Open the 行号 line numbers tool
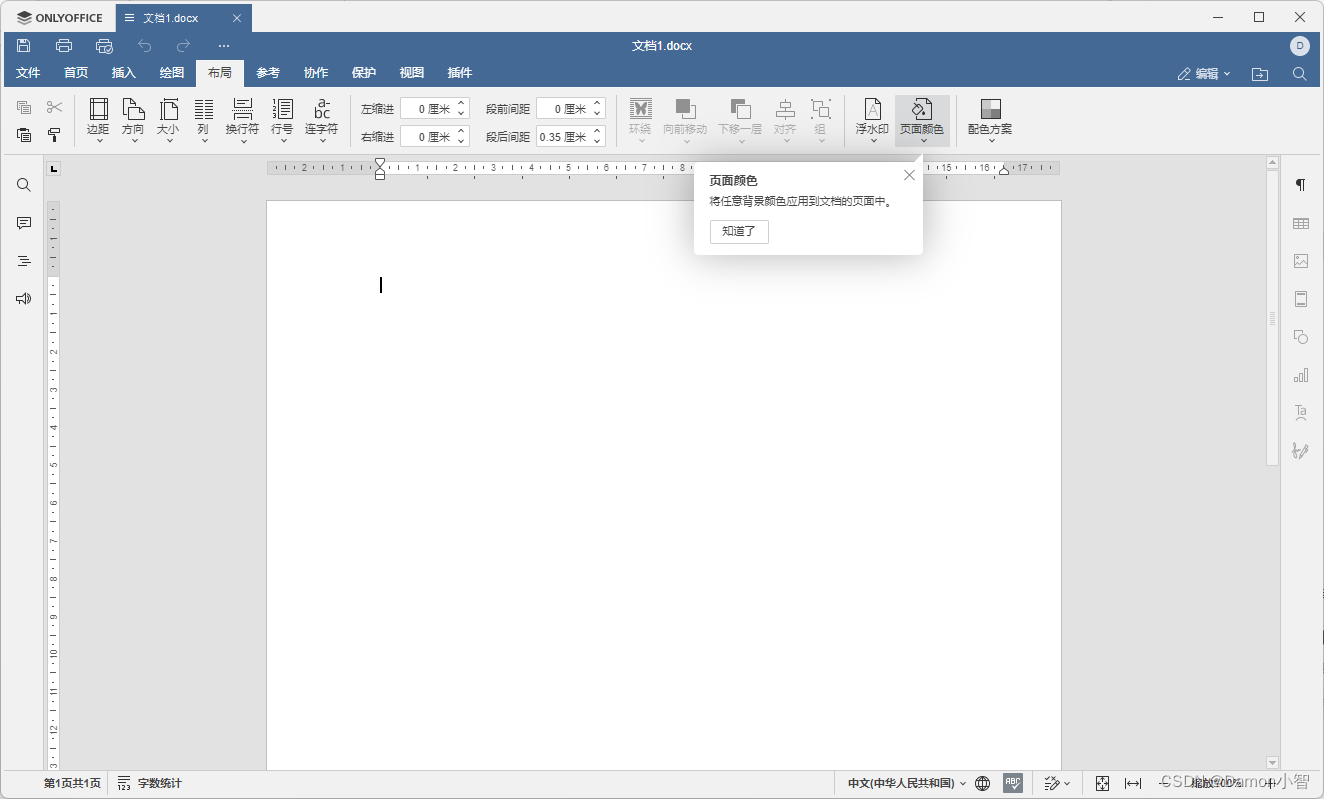This screenshot has width=1324, height=799. [x=282, y=121]
